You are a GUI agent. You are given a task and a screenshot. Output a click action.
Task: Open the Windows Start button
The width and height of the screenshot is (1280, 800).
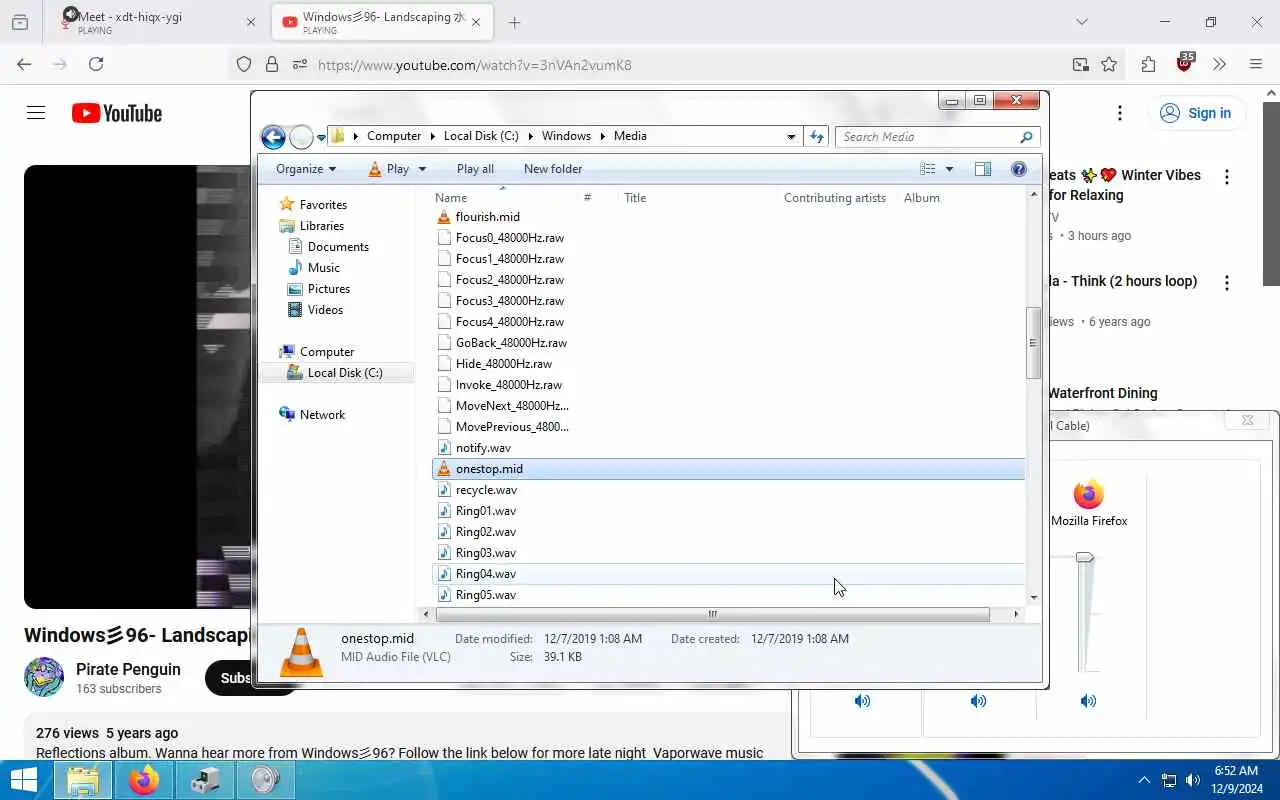tap(24, 780)
